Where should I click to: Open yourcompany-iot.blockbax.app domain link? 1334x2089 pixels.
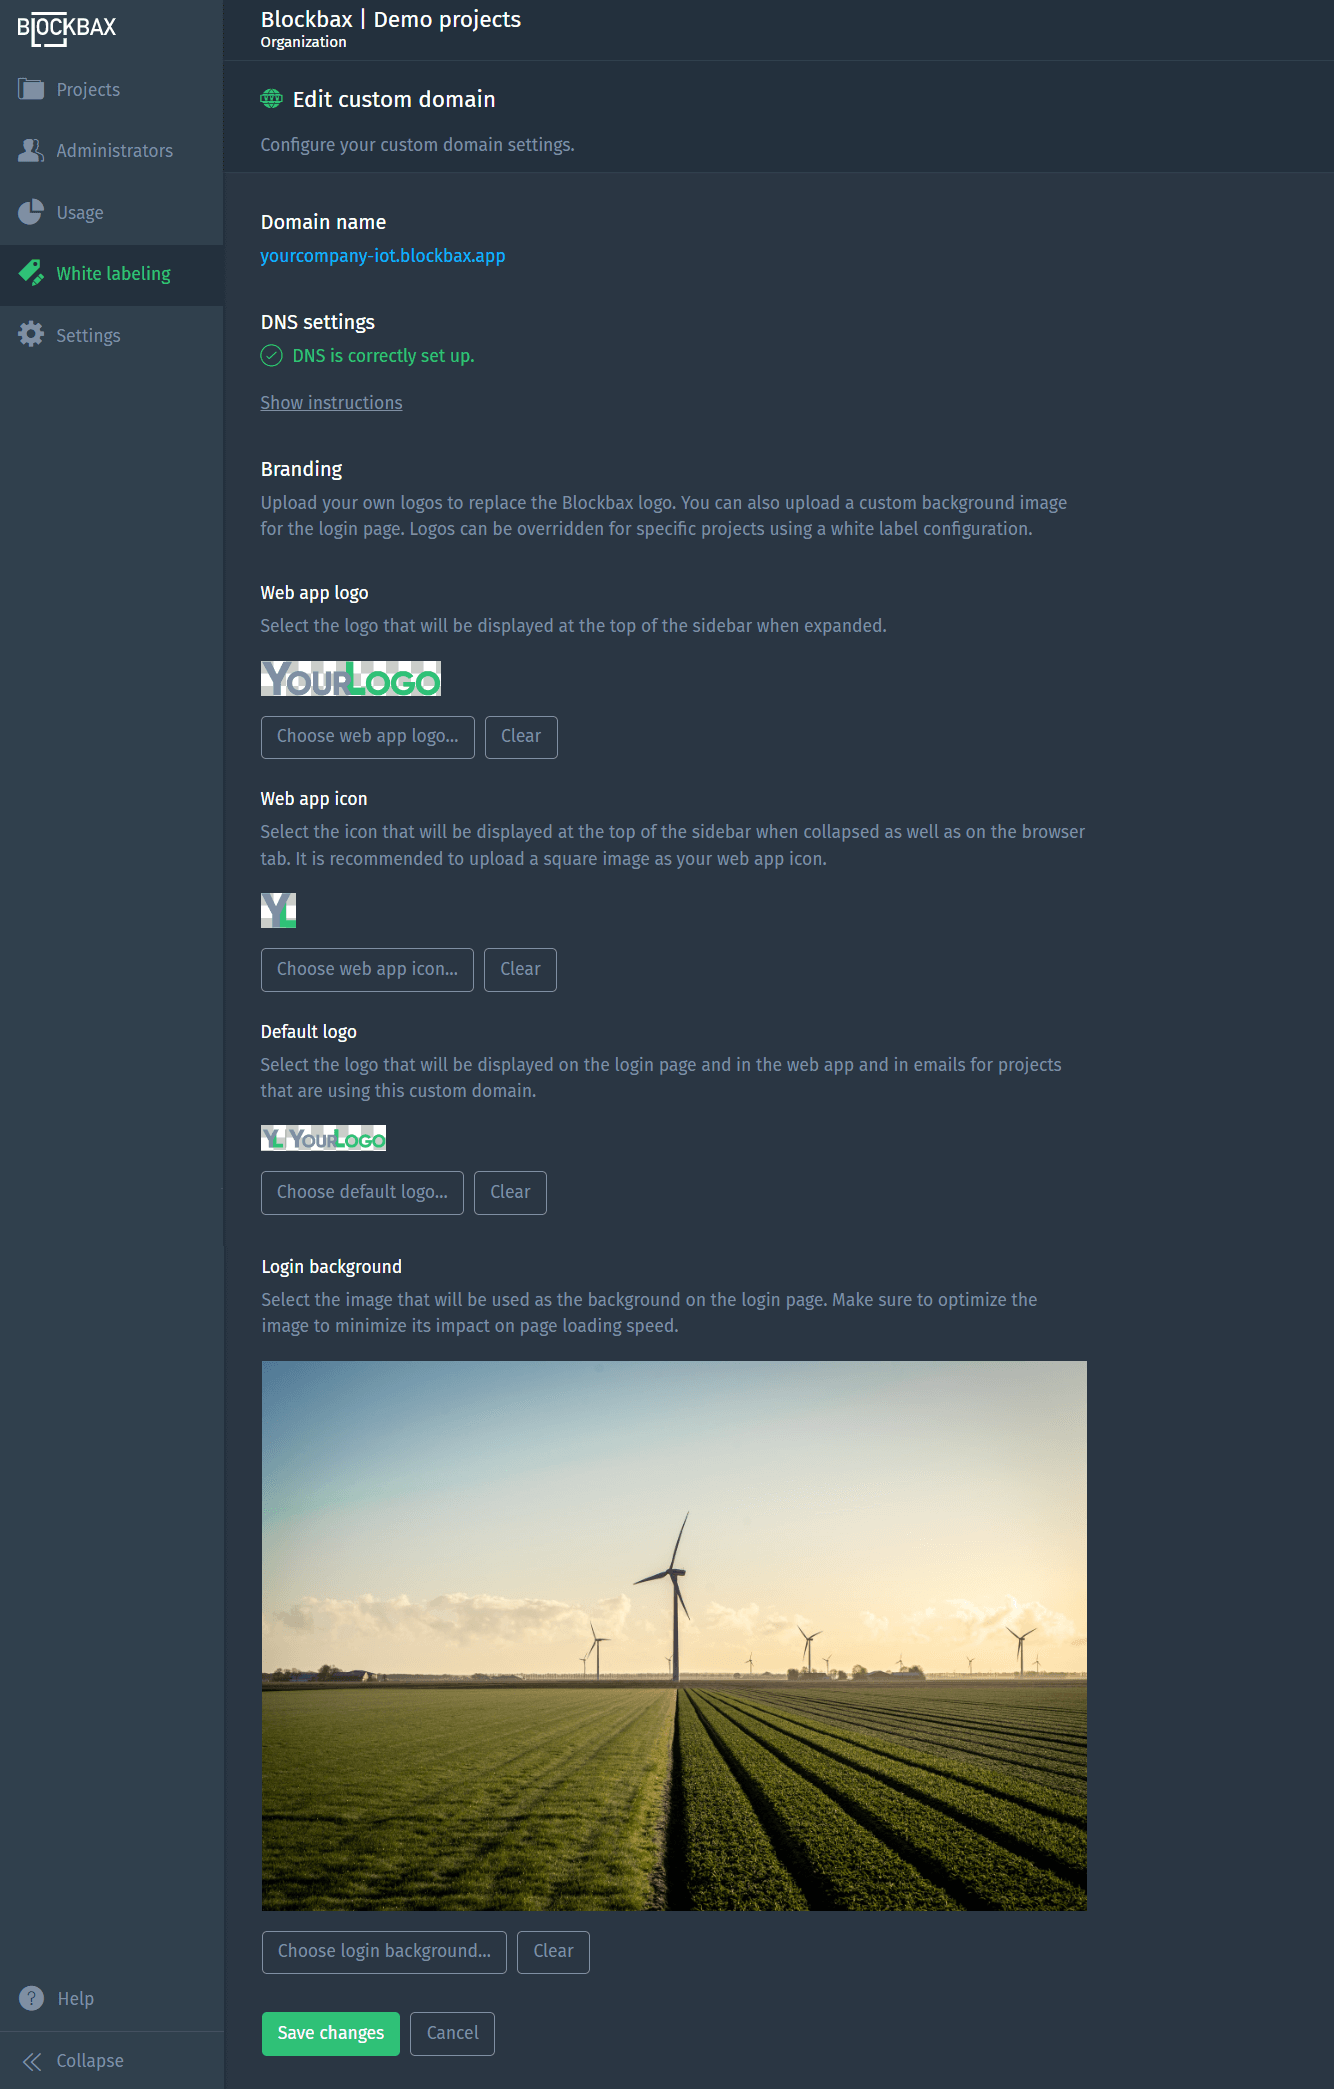click(x=382, y=255)
